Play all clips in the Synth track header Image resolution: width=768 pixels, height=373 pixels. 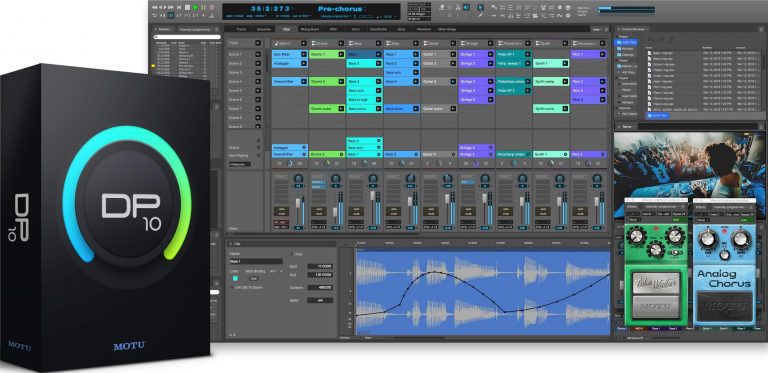coord(565,44)
